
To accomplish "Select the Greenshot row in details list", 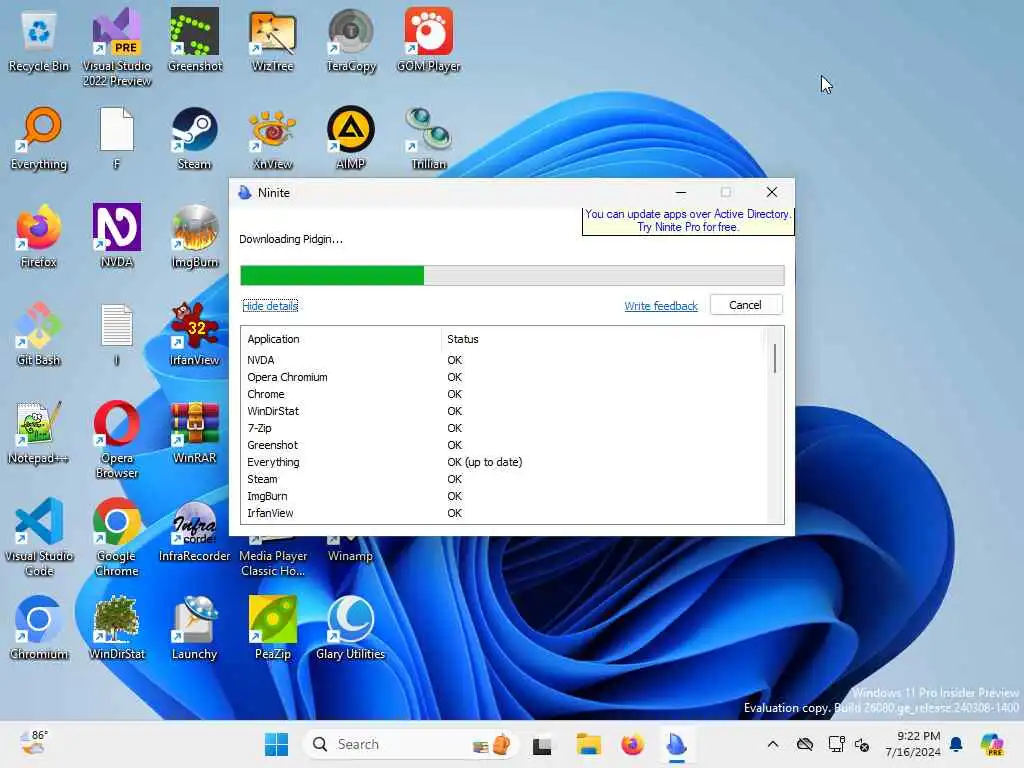I will (503, 445).
